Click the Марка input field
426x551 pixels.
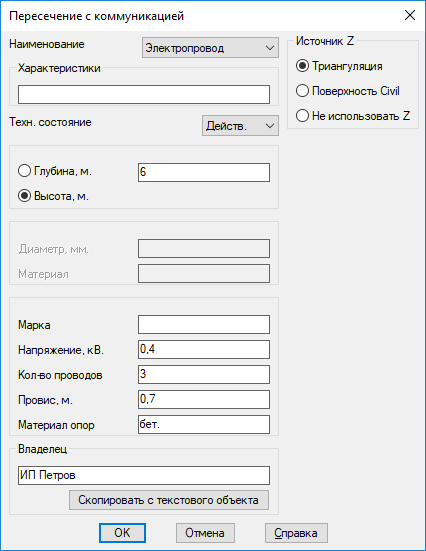coord(204,324)
